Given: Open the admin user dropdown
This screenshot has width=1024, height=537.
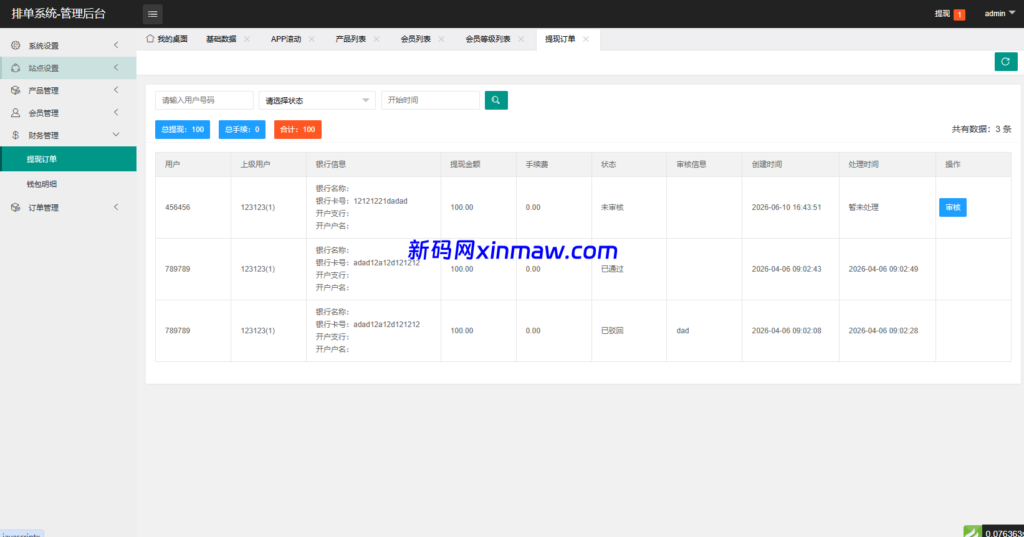Looking at the screenshot, I should tap(1000, 14).
